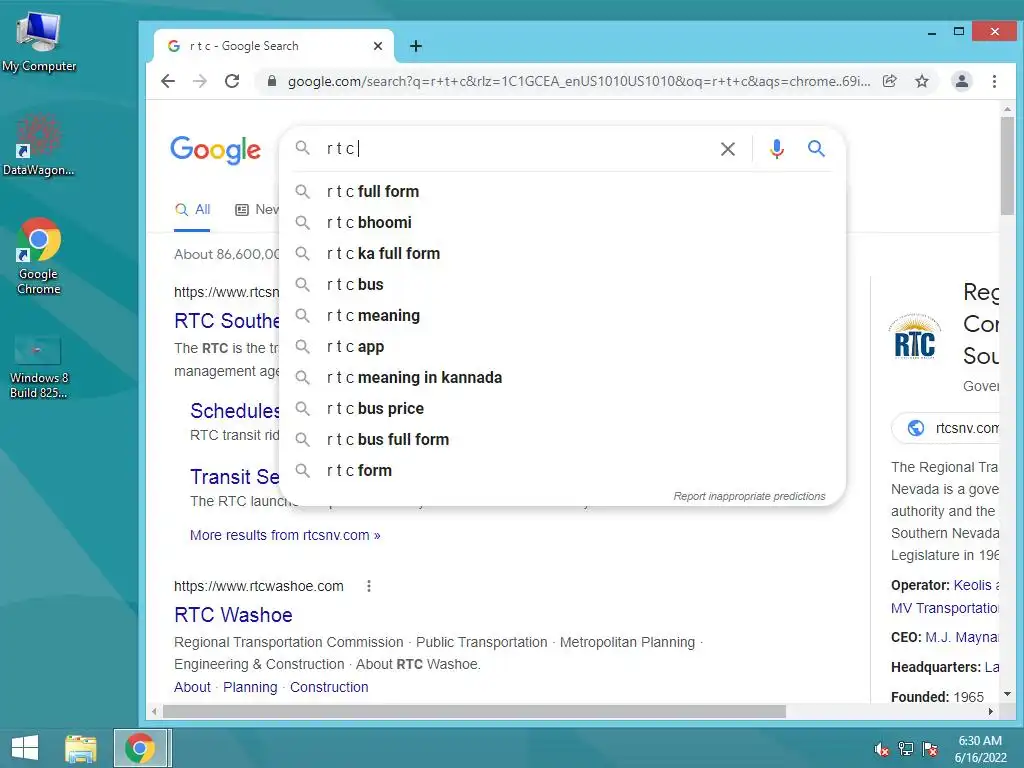This screenshot has height=768, width=1024.
Task: Pick the 'r t c ka full form' suggestion
Action: 562,253
